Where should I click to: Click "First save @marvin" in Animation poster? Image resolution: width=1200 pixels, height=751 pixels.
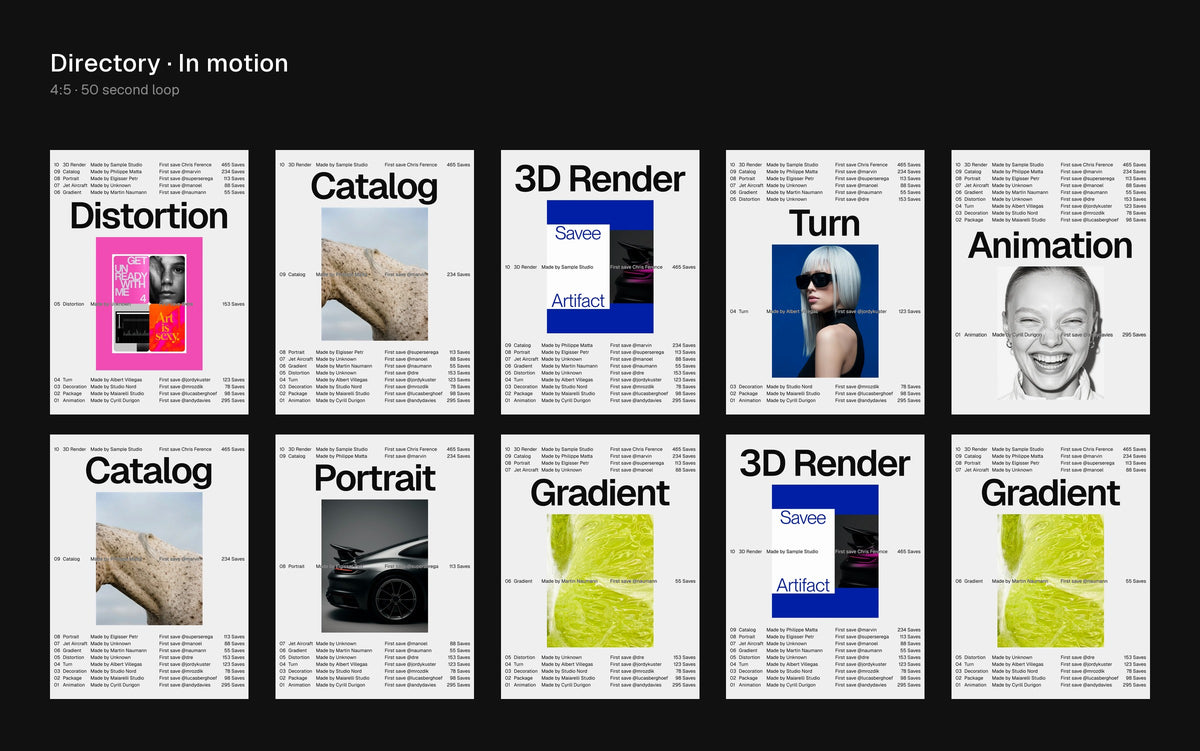(x=1081, y=172)
